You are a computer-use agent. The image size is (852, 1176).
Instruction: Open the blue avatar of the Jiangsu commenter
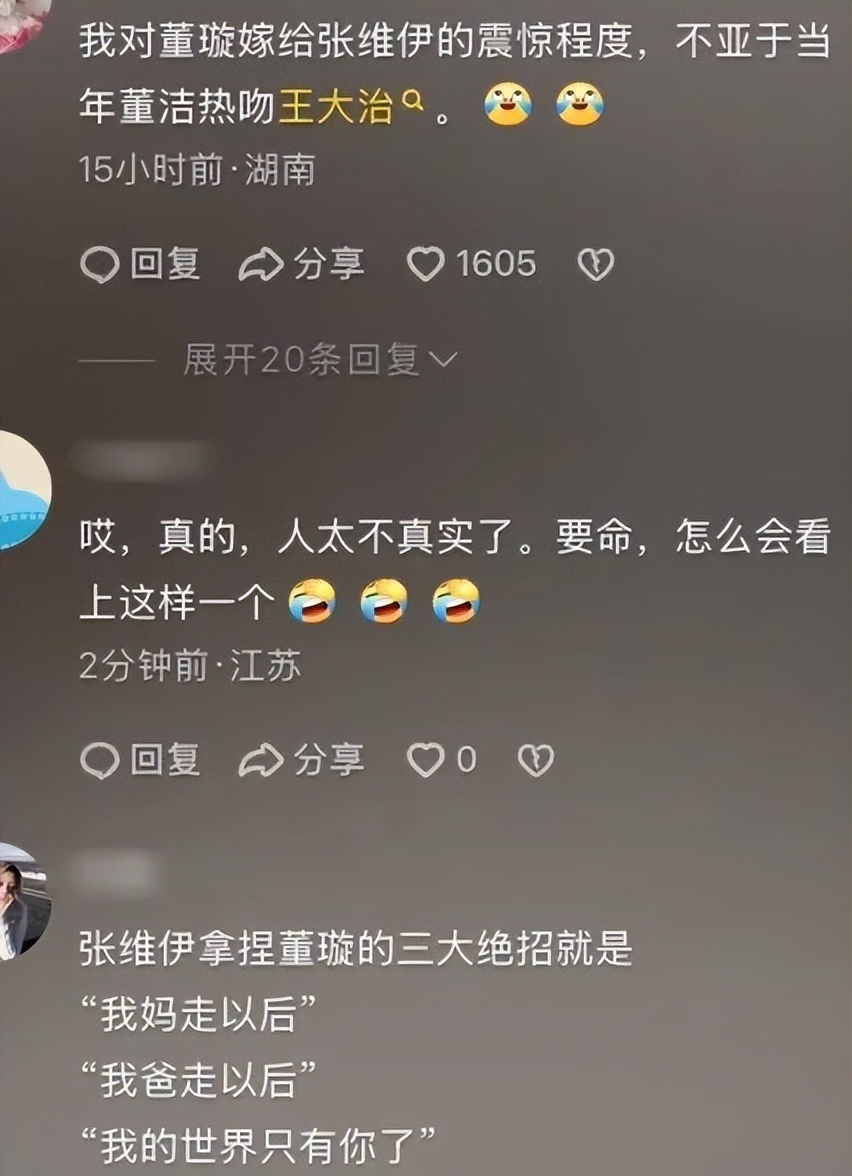tap(22, 490)
